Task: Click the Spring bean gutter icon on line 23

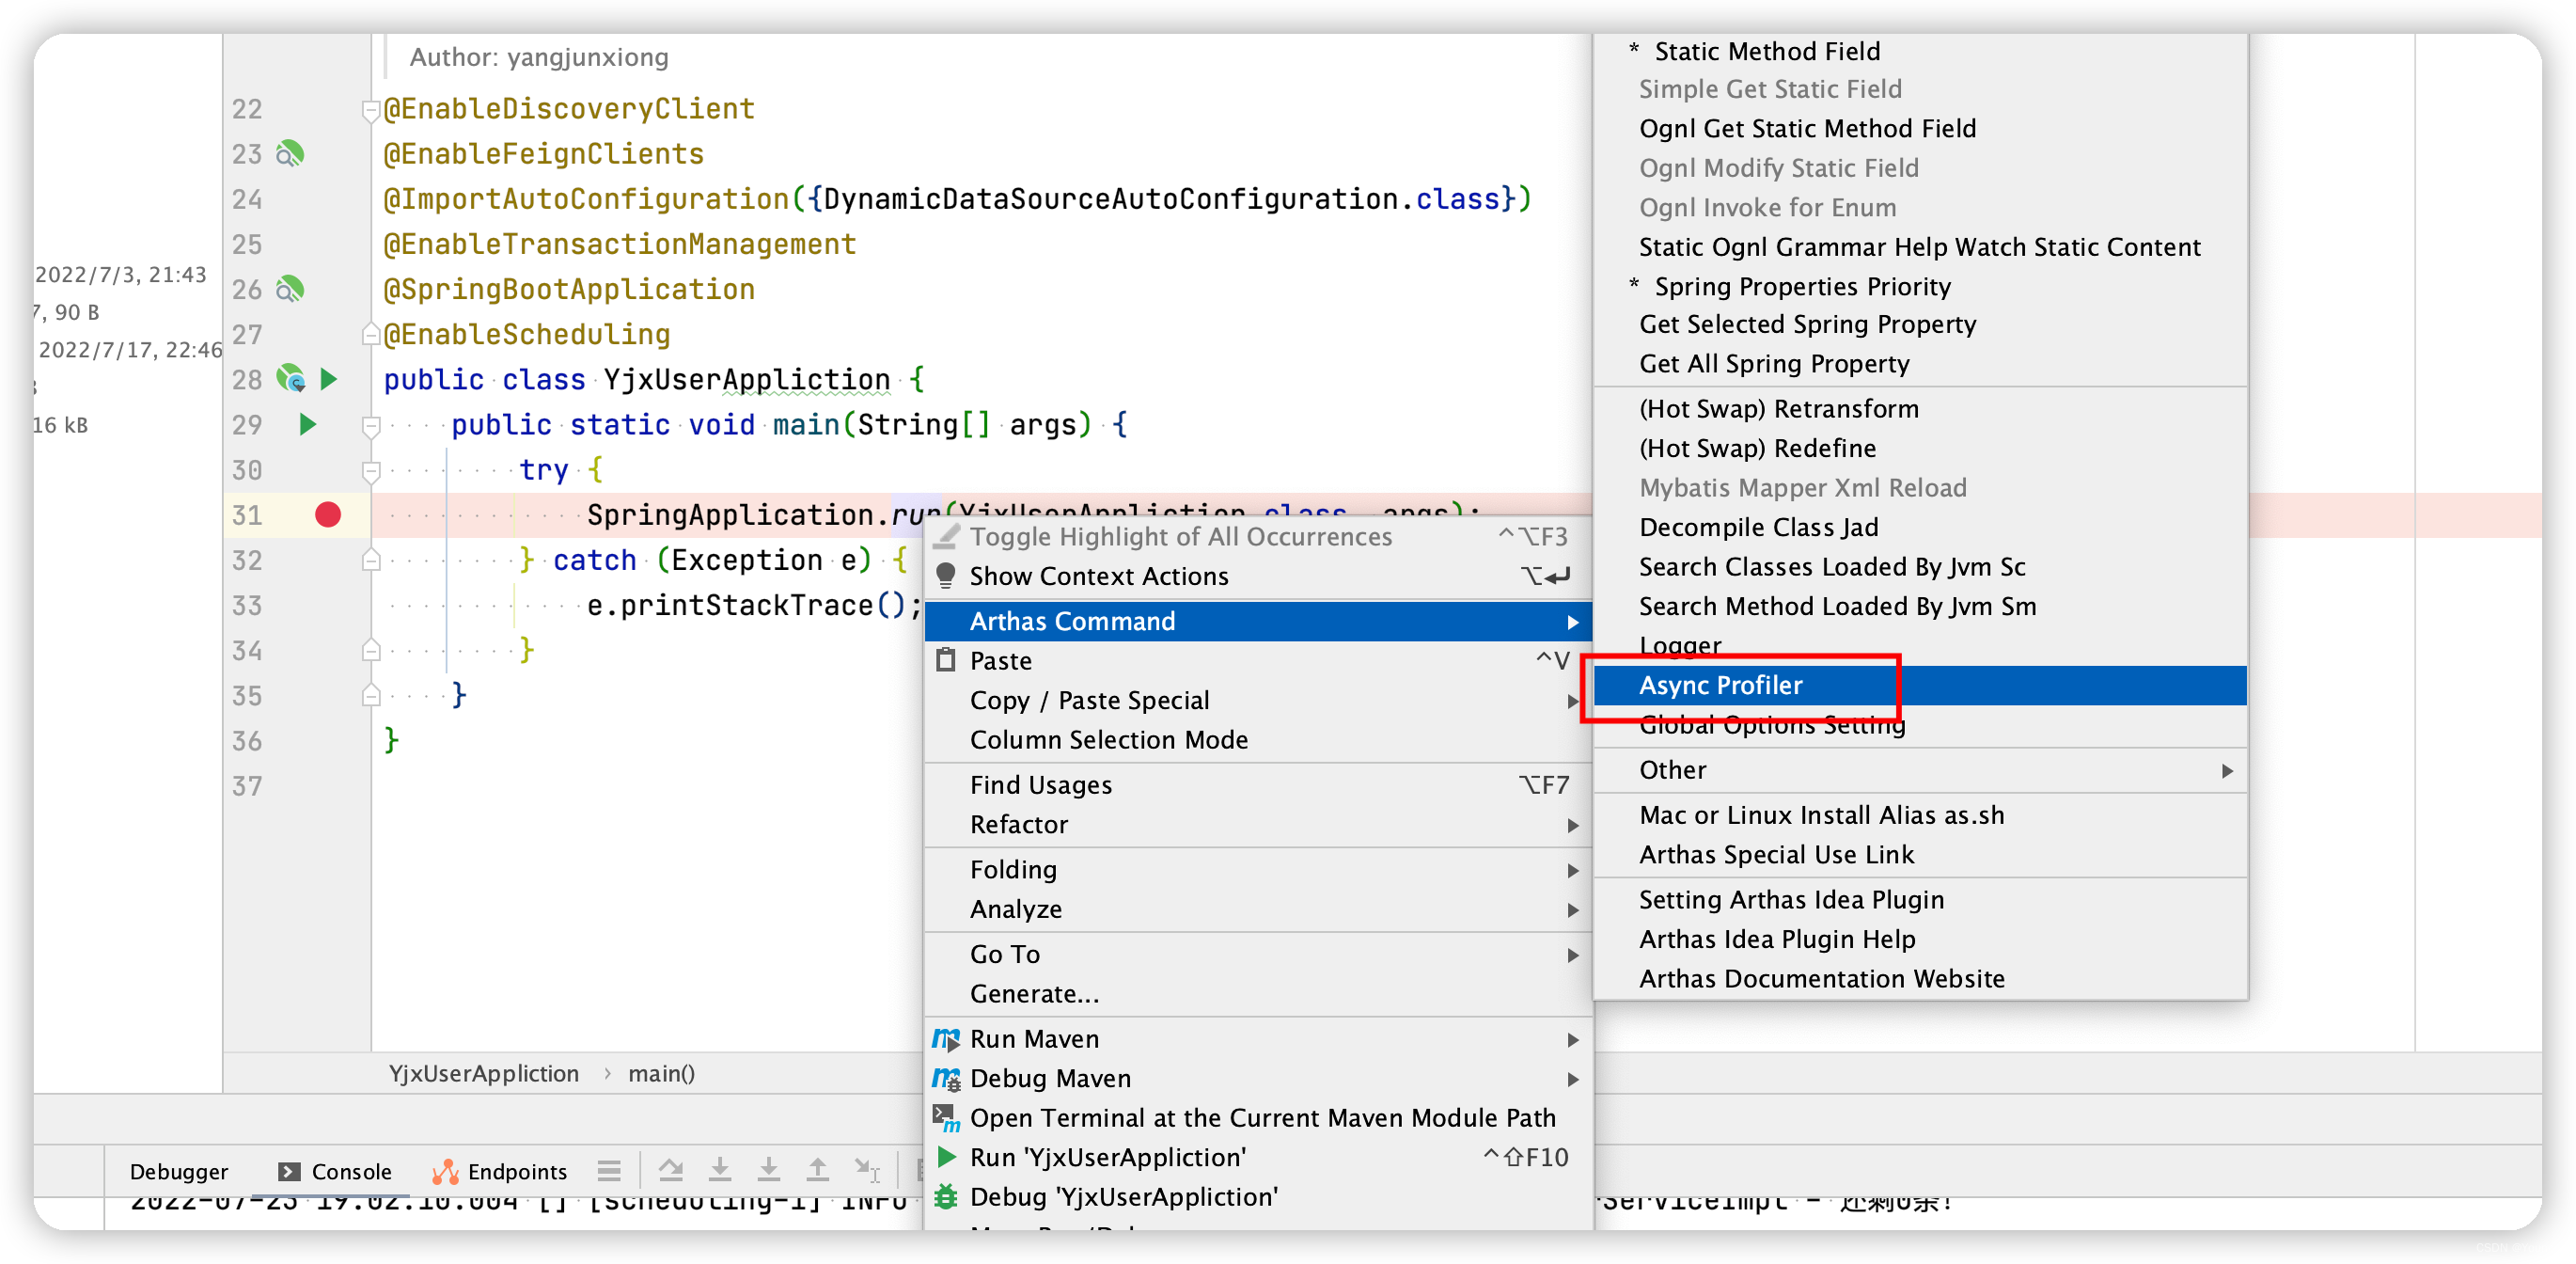Action: pos(290,154)
